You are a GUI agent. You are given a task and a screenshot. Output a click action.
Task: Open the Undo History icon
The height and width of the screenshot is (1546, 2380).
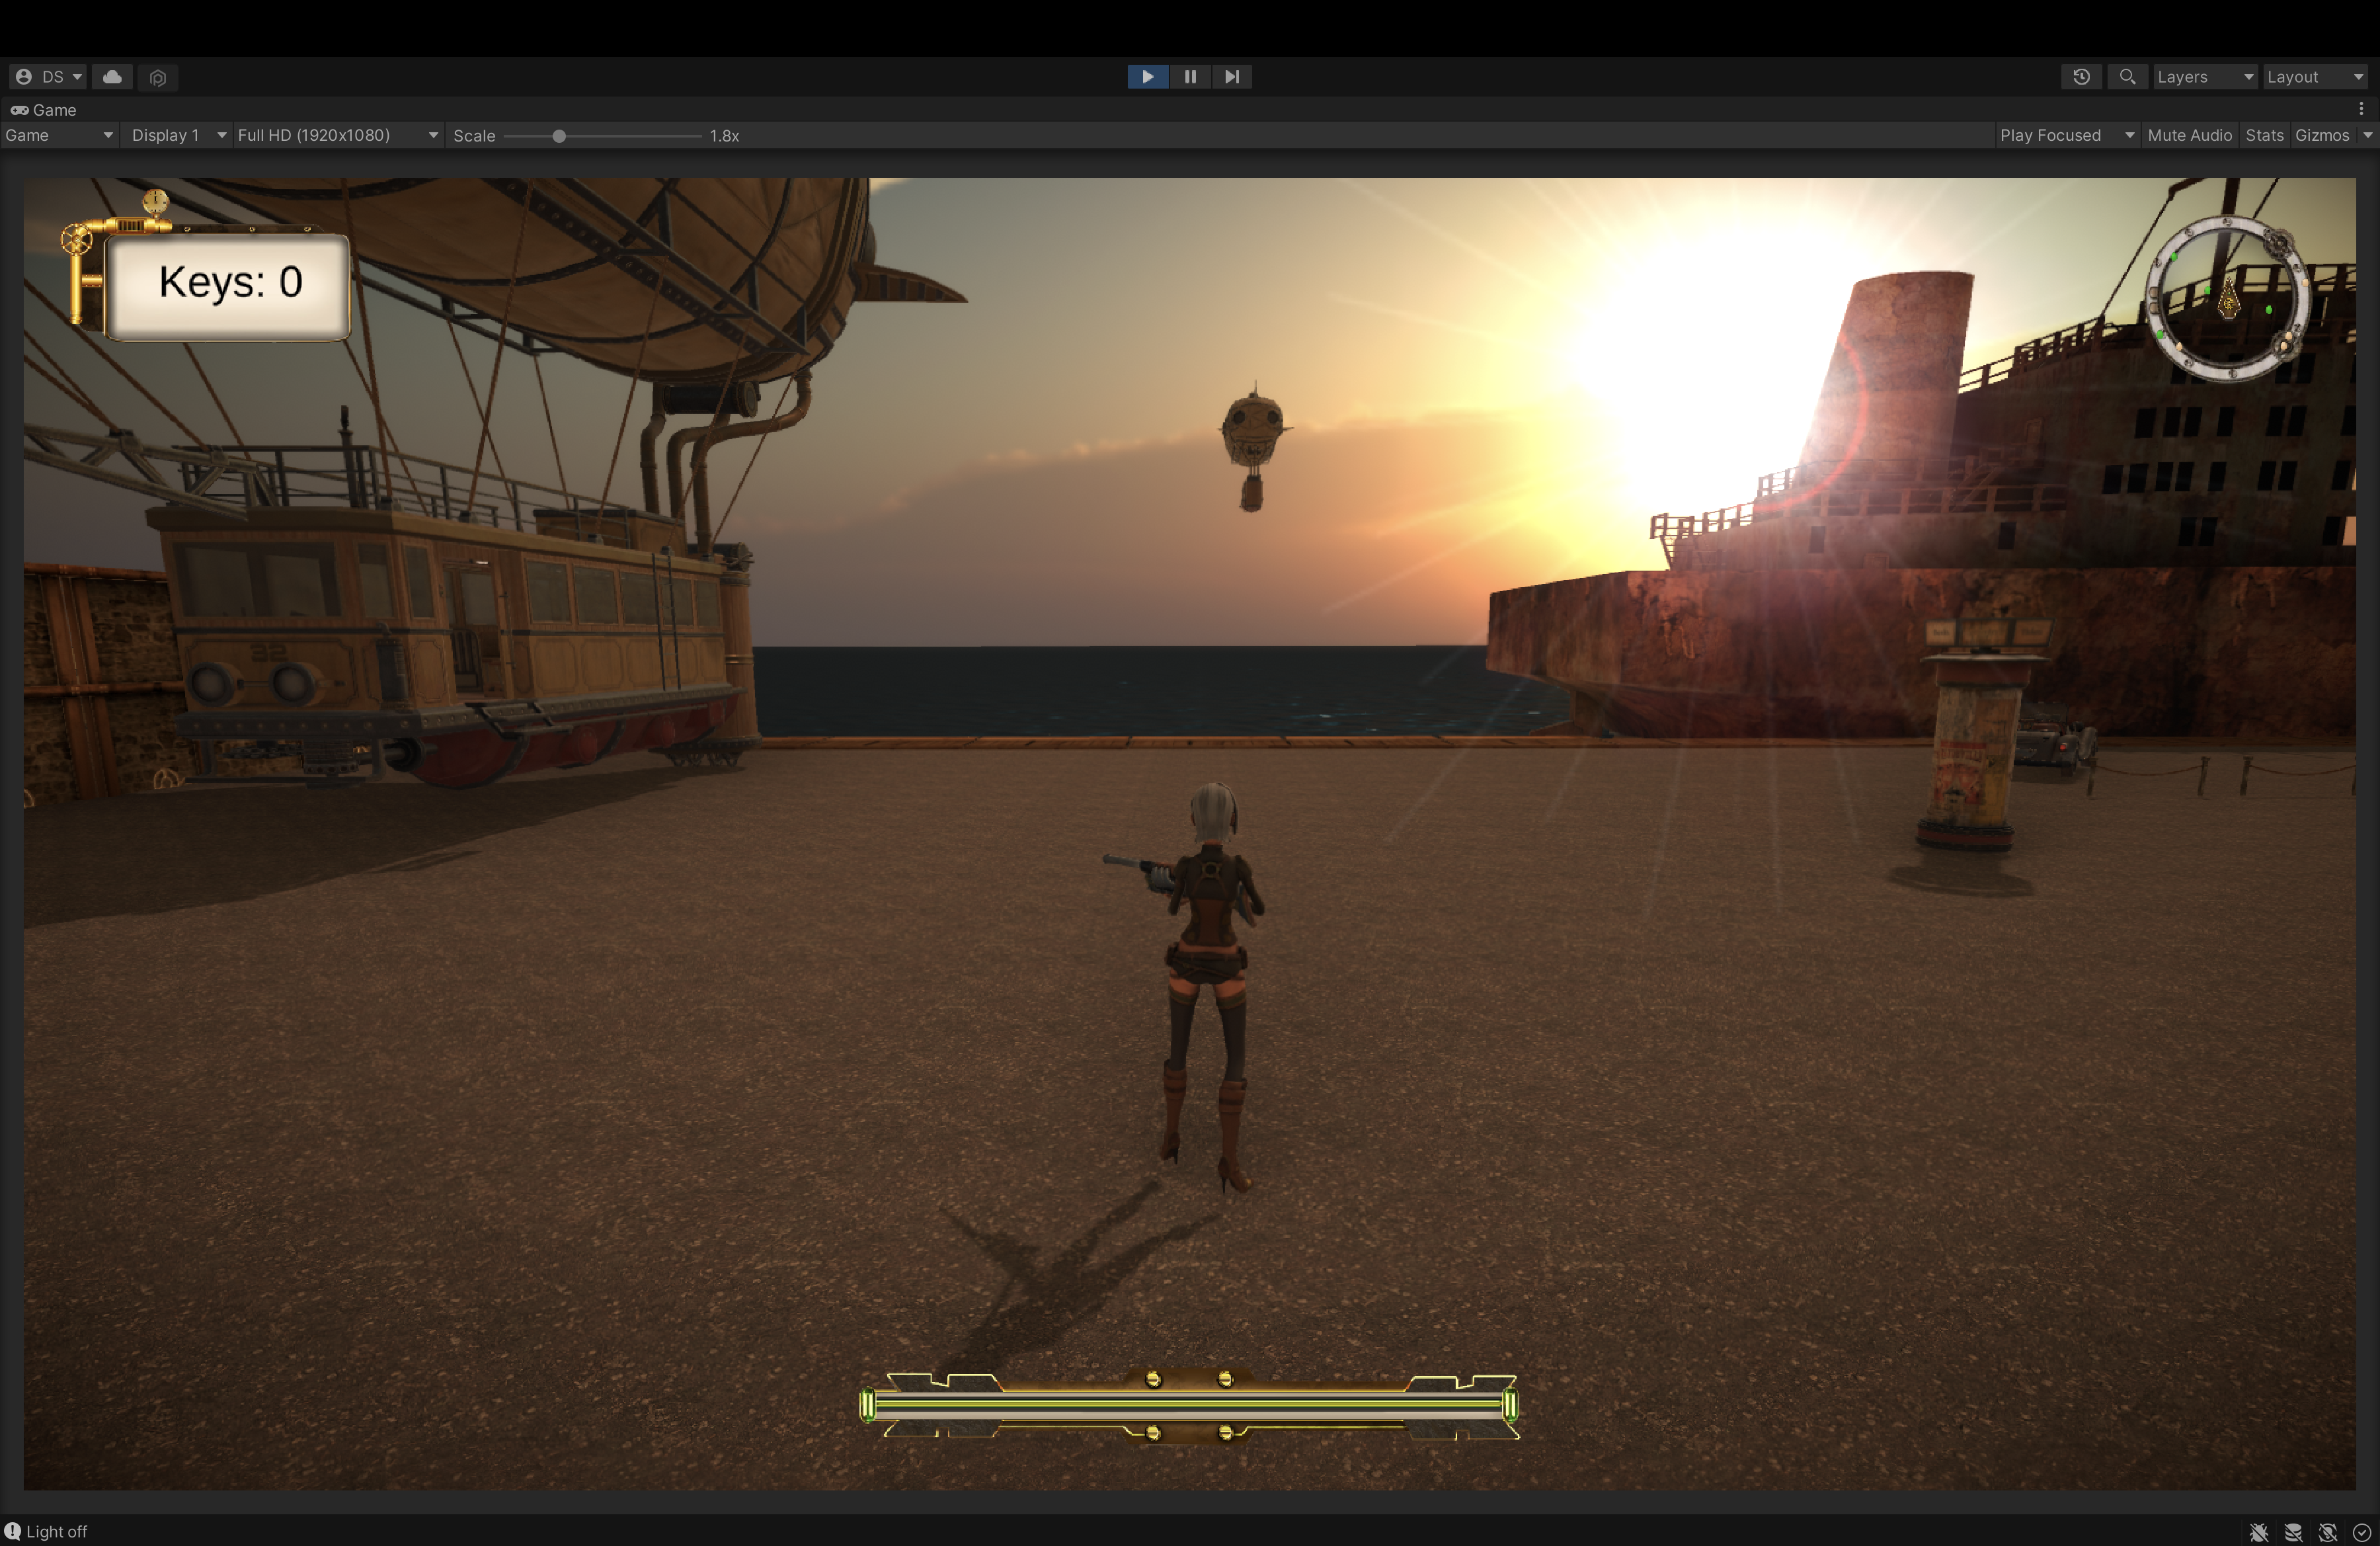point(2081,77)
